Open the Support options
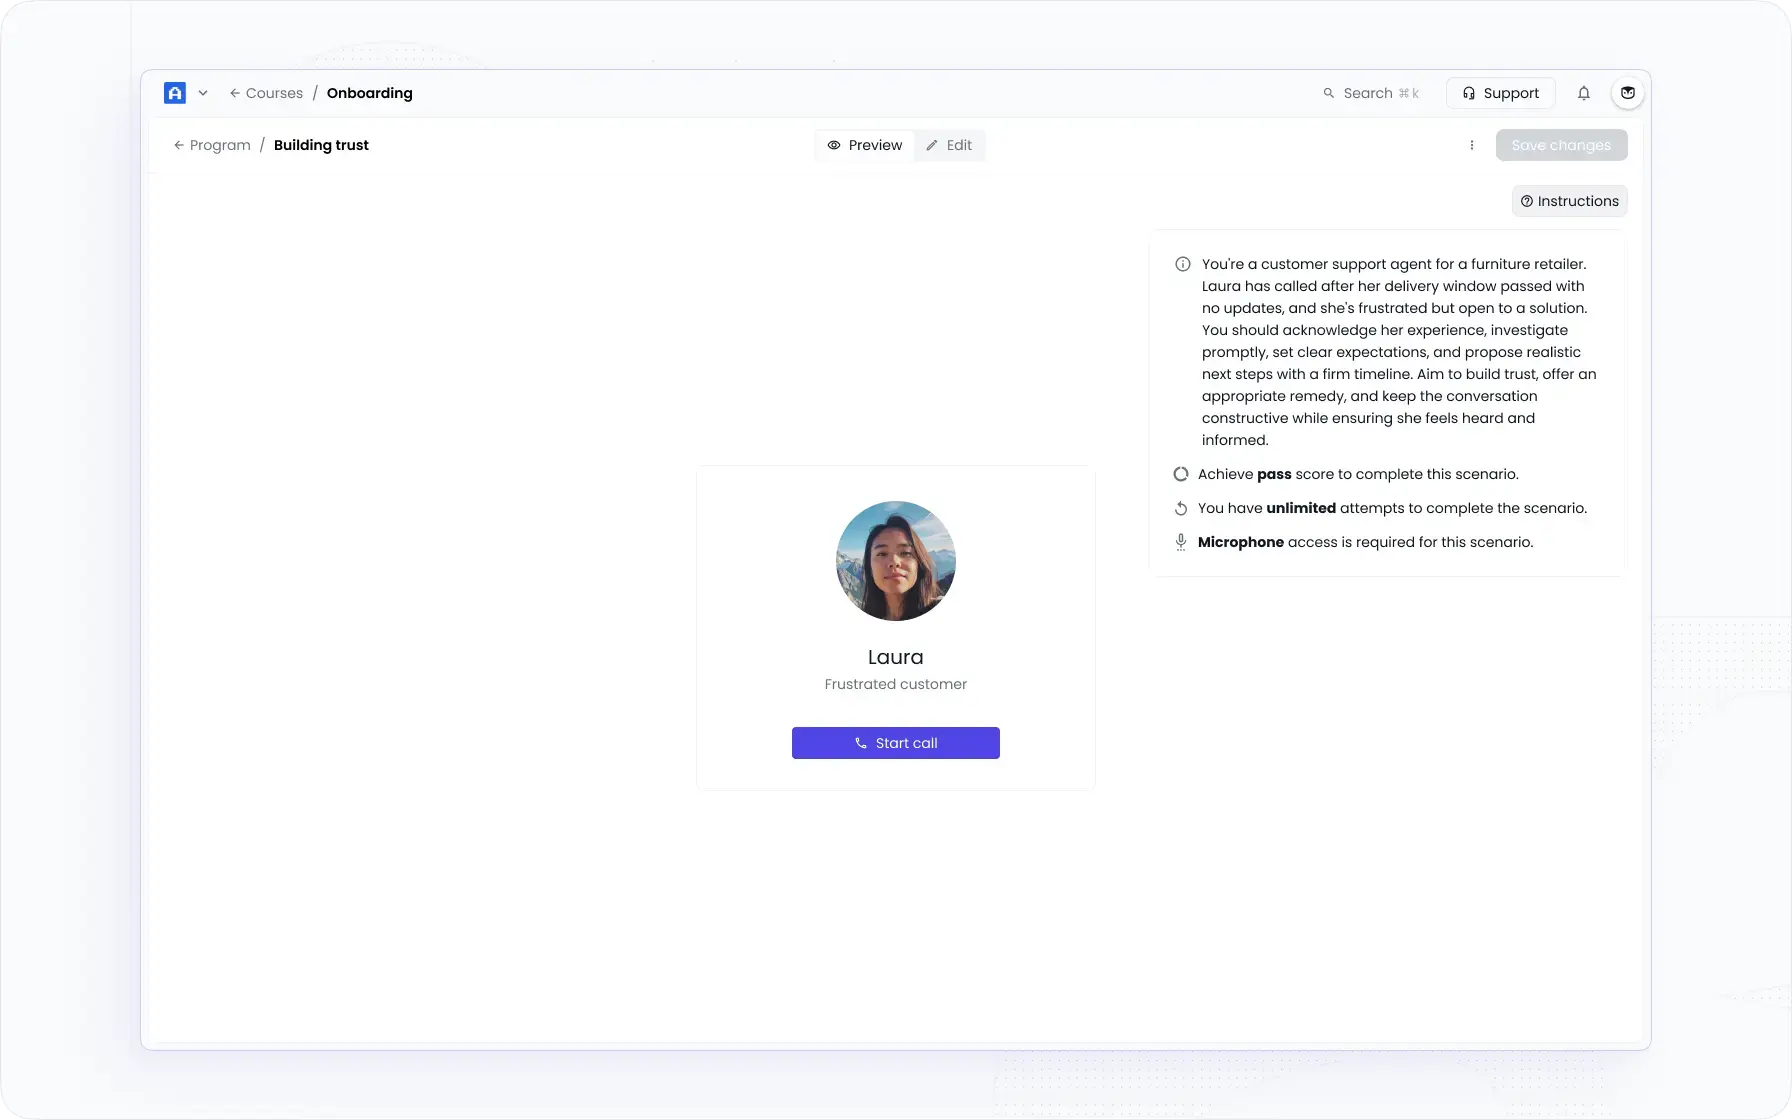 point(1501,93)
